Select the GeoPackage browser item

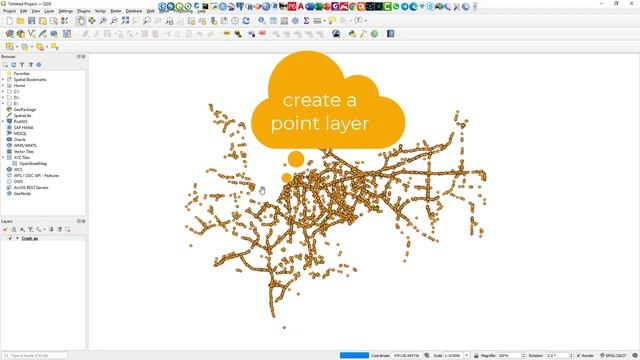click(x=25, y=110)
